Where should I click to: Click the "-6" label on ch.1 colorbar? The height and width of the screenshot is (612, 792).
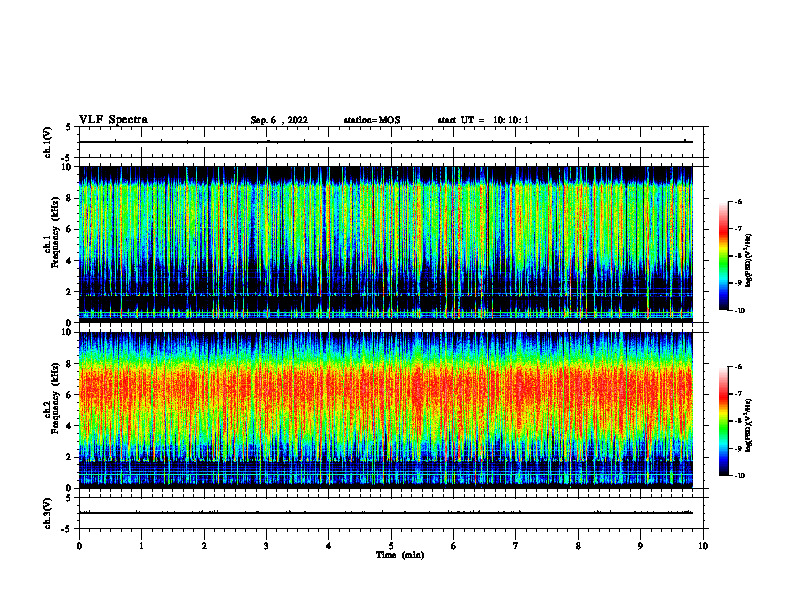(x=739, y=201)
